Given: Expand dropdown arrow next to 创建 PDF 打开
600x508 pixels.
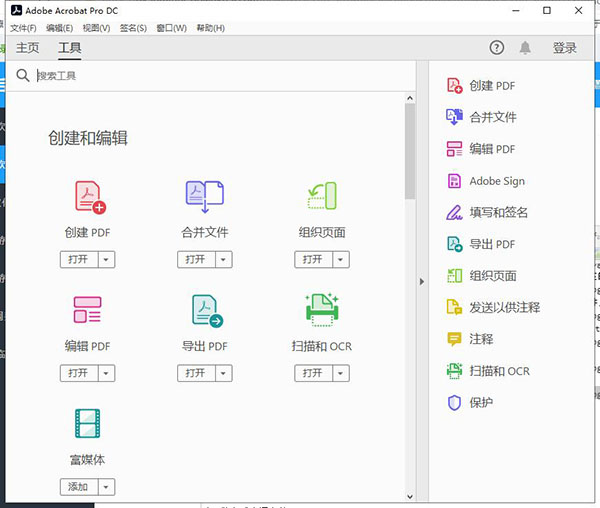Looking at the screenshot, I should (106, 259).
